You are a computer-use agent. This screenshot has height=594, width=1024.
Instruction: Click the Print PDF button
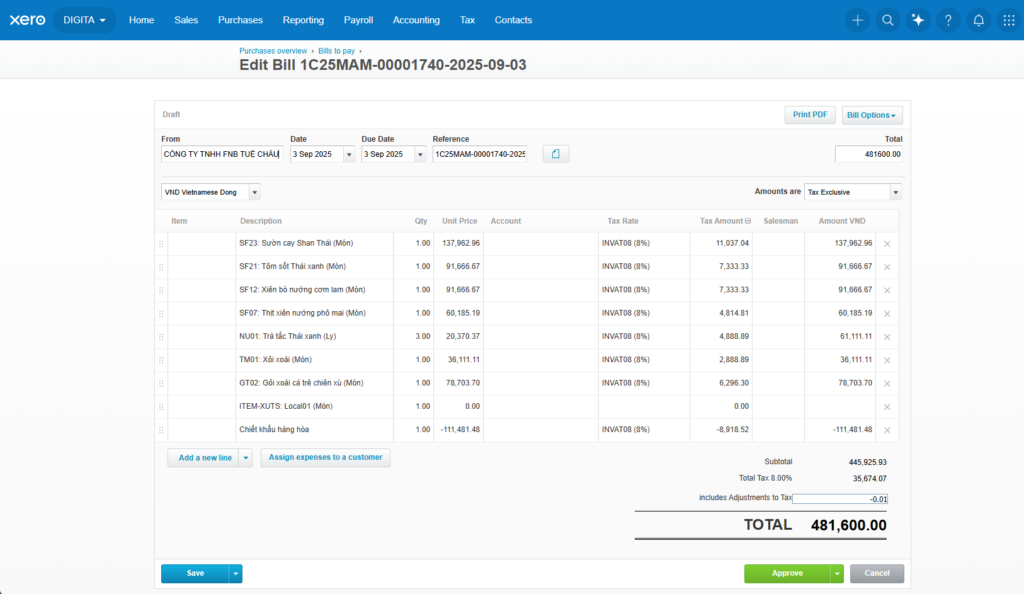(809, 115)
